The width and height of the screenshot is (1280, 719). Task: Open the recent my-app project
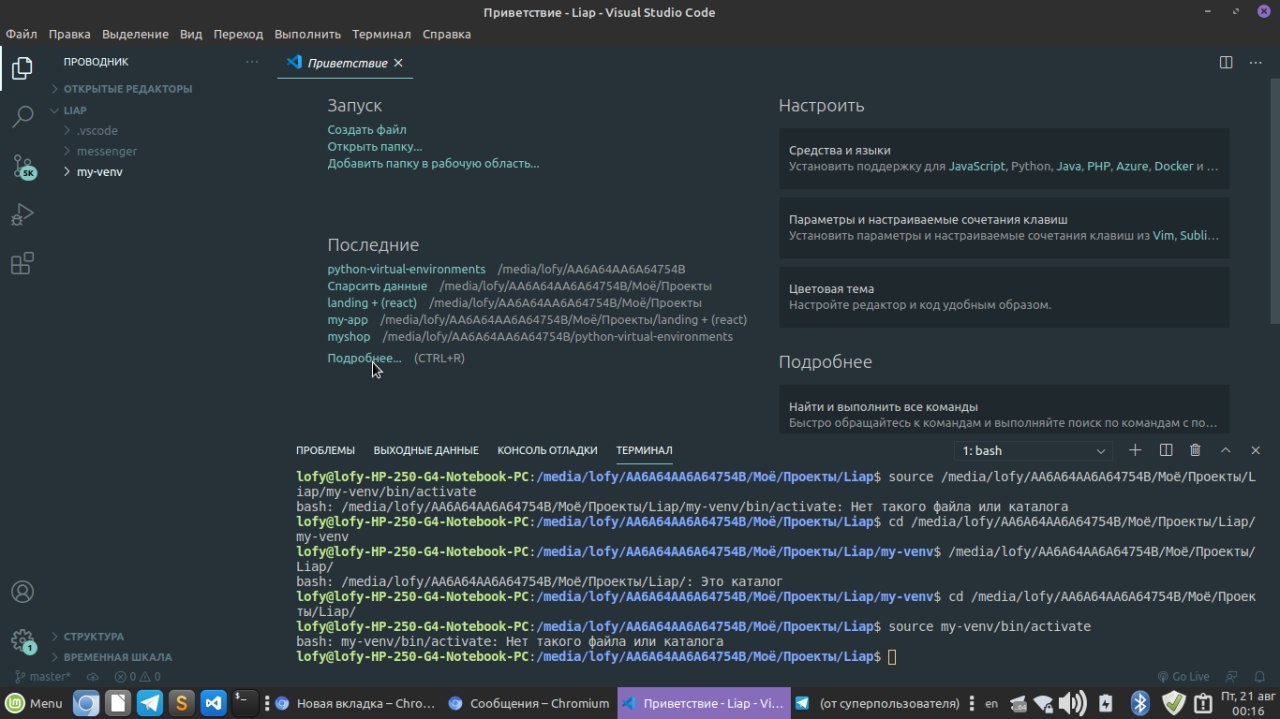coord(348,320)
